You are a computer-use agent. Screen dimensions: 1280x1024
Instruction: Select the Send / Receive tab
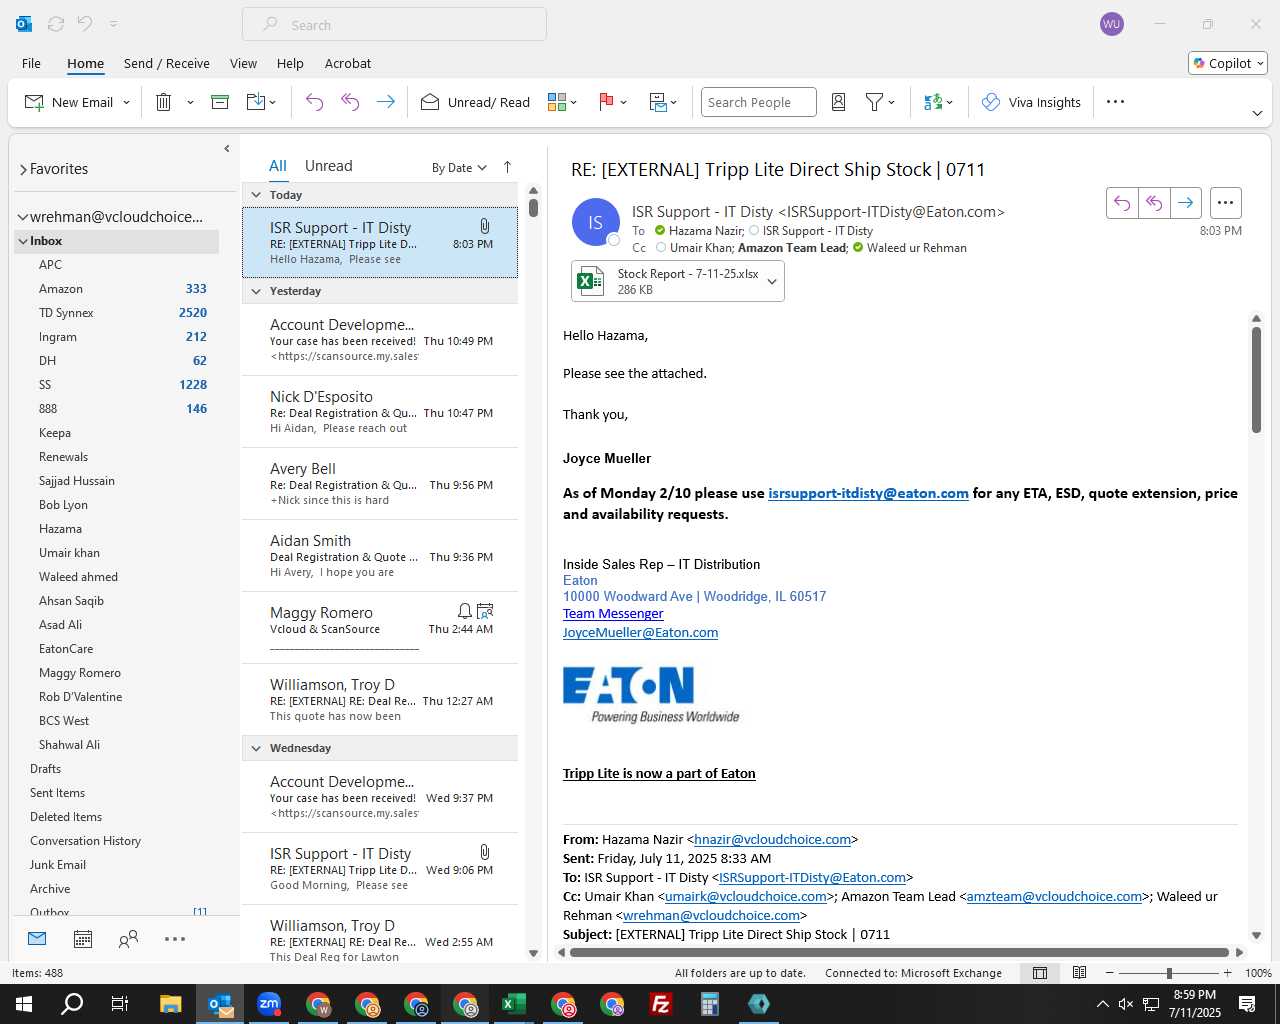(x=167, y=63)
